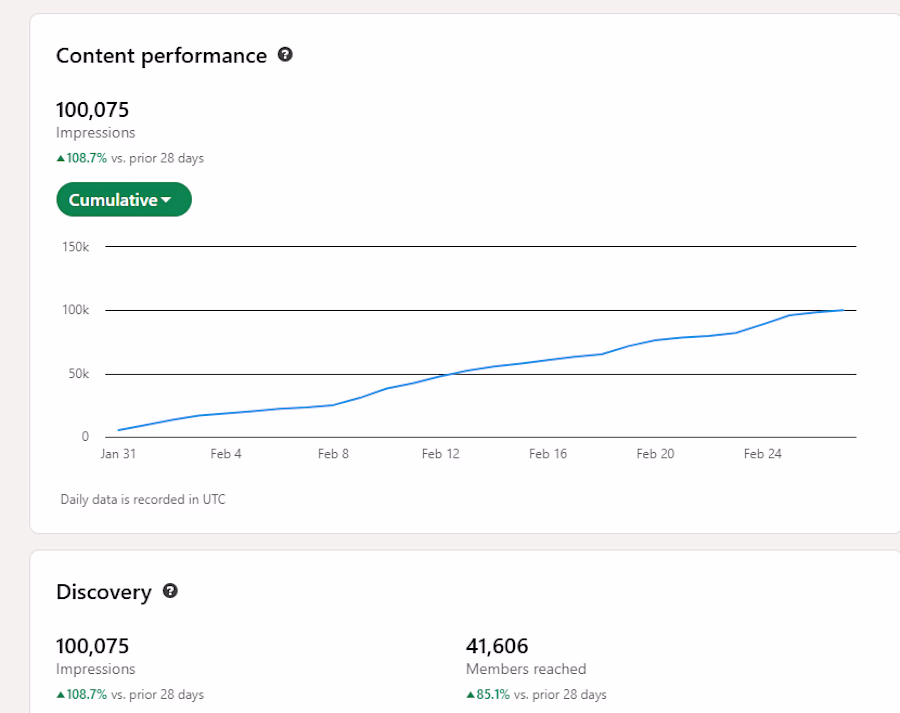Select the Jan 31 chart axis label
Screen dimensions: 900x713
pos(118,454)
